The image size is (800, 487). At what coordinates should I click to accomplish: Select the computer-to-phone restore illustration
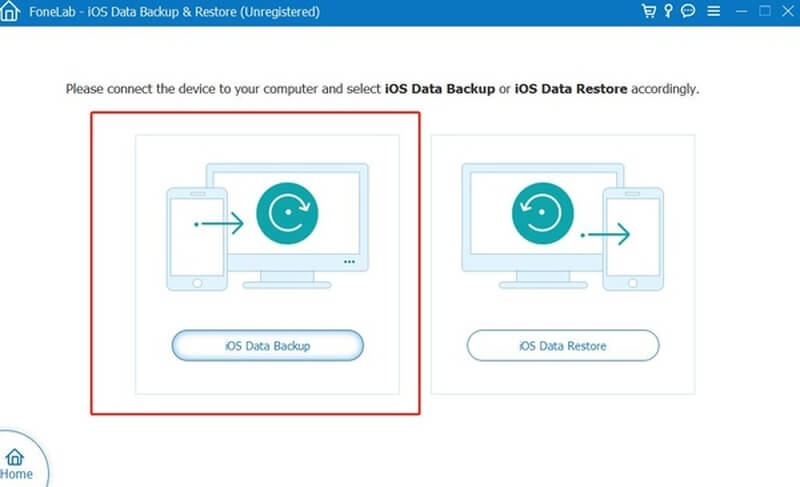coord(563,226)
